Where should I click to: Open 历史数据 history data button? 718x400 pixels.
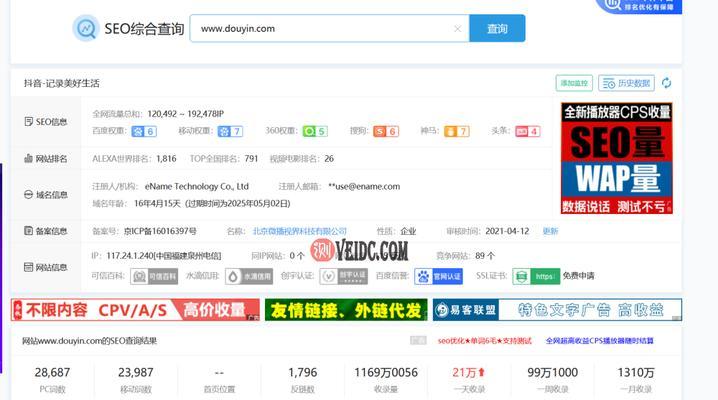coord(626,83)
